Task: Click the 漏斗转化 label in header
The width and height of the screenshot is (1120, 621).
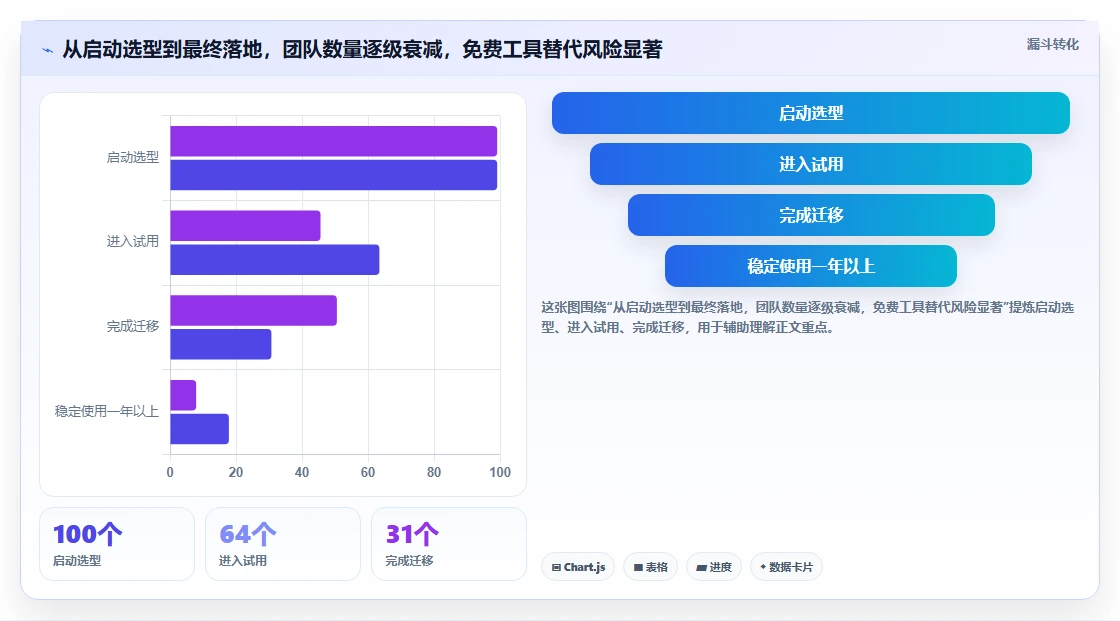Action: [x=1052, y=44]
